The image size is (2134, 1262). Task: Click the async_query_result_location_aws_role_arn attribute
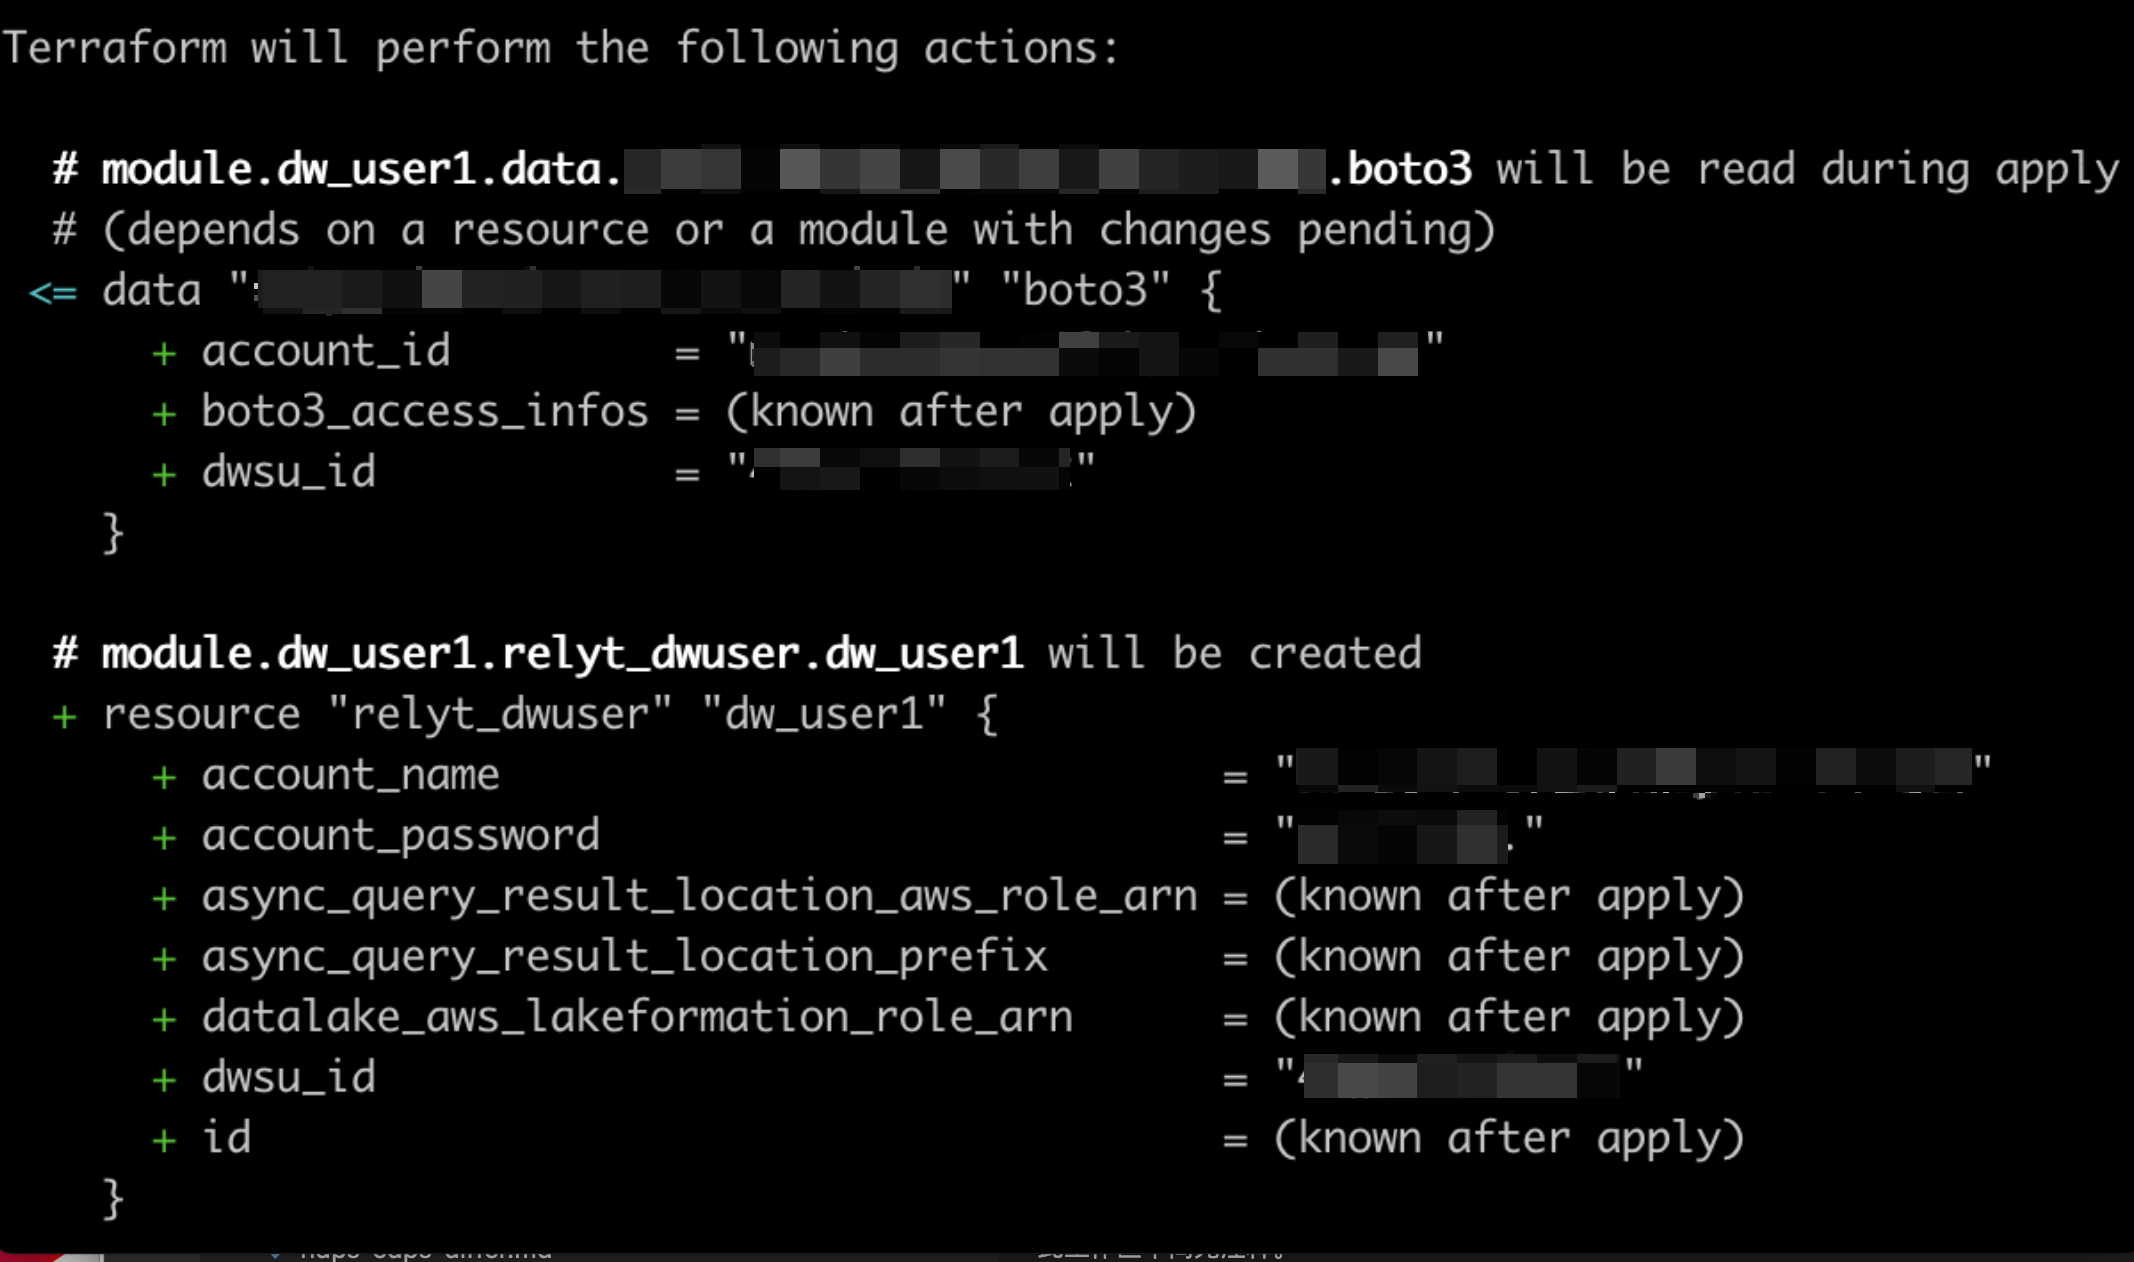coord(699,896)
